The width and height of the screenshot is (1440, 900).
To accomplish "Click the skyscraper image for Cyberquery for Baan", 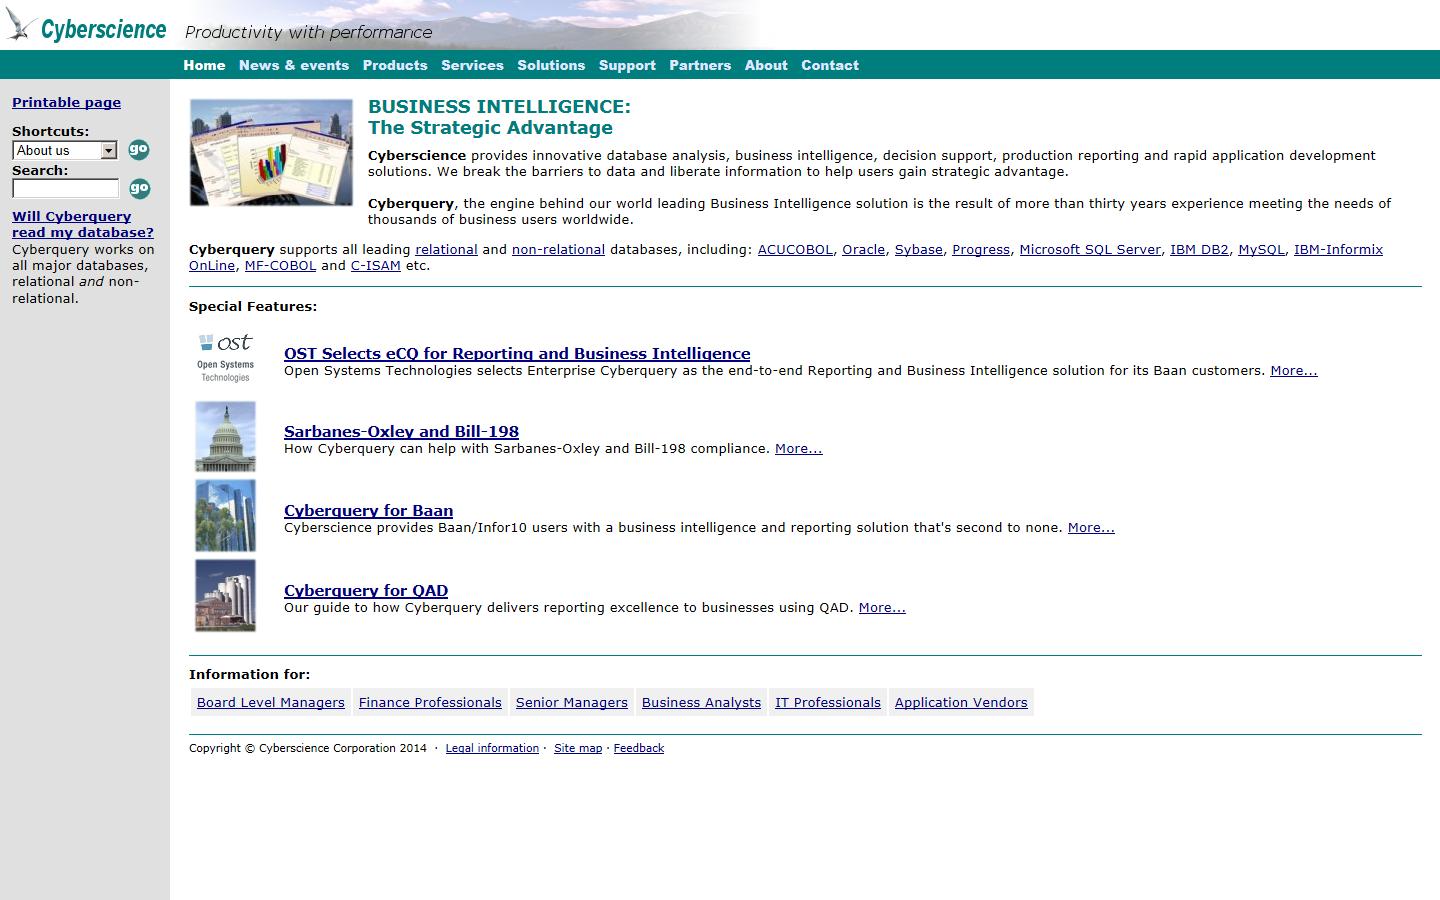I will click(225, 515).
